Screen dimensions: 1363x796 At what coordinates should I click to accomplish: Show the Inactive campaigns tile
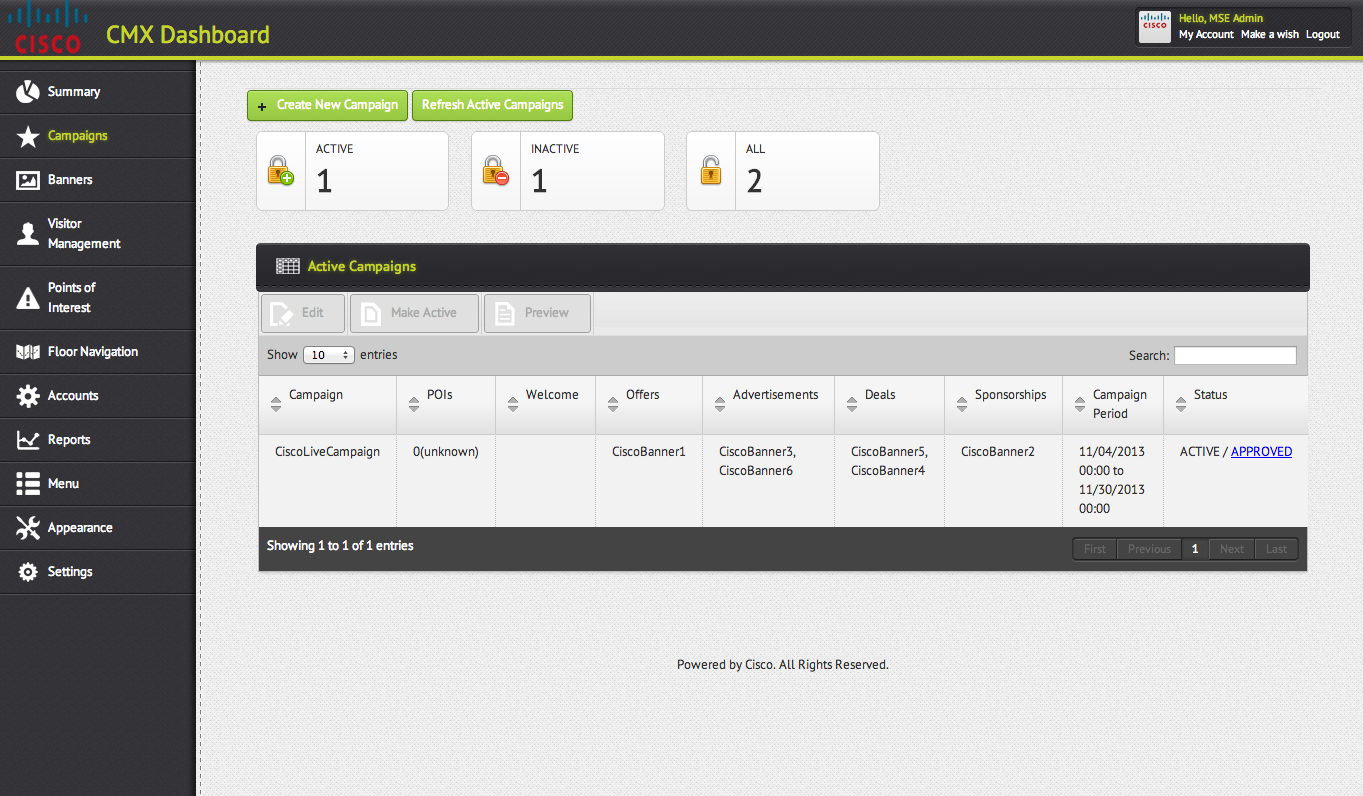click(567, 171)
